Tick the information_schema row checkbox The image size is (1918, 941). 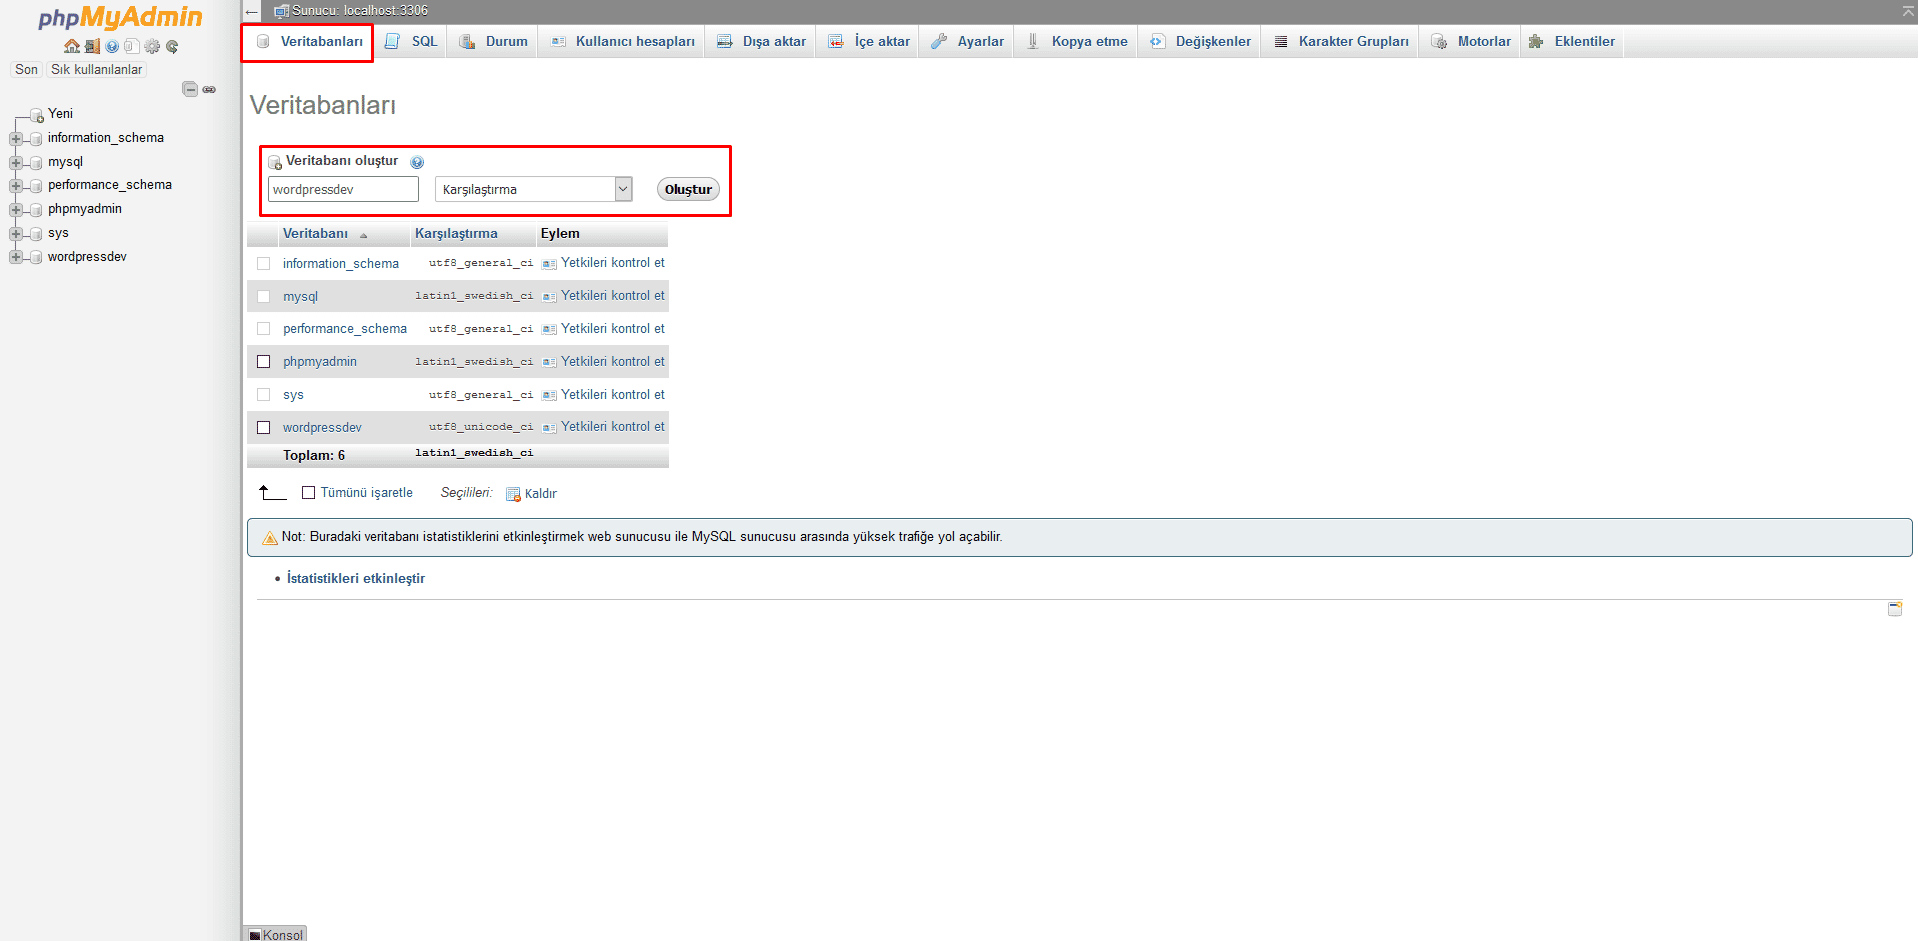(x=264, y=264)
